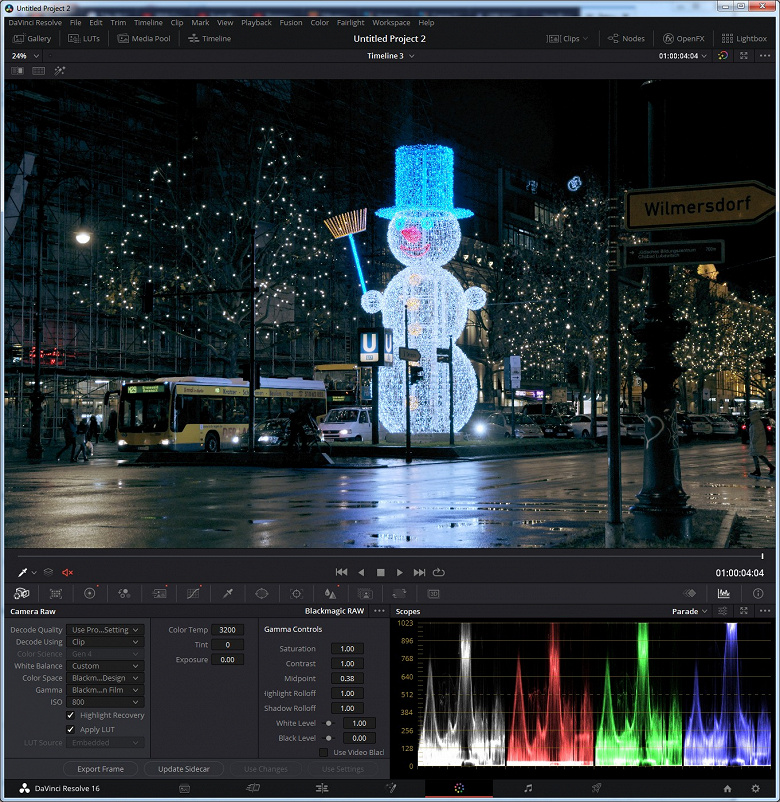Go to Project Settings gear icon
780x802 pixels.
[755, 788]
